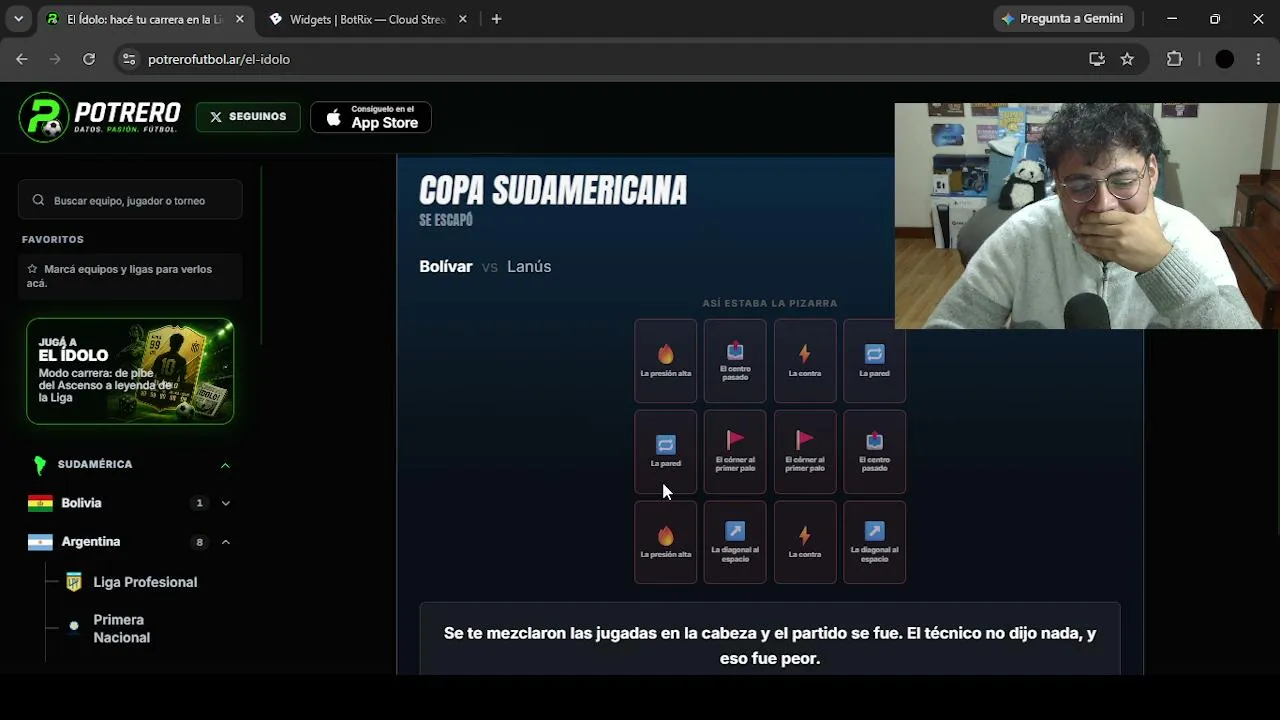Select the first-row El centro pasado card

click(x=735, y=361)
